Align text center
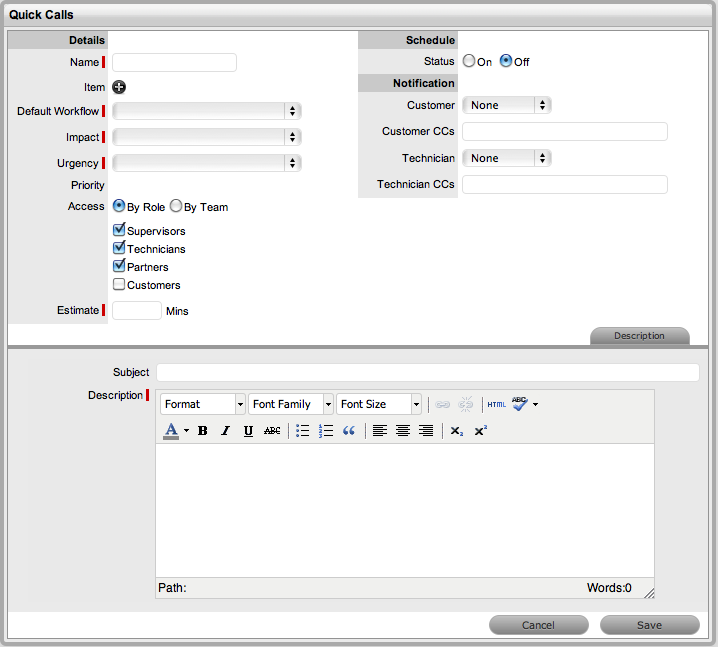Screen dimensions: 718x647 click(x=403, y=431)
